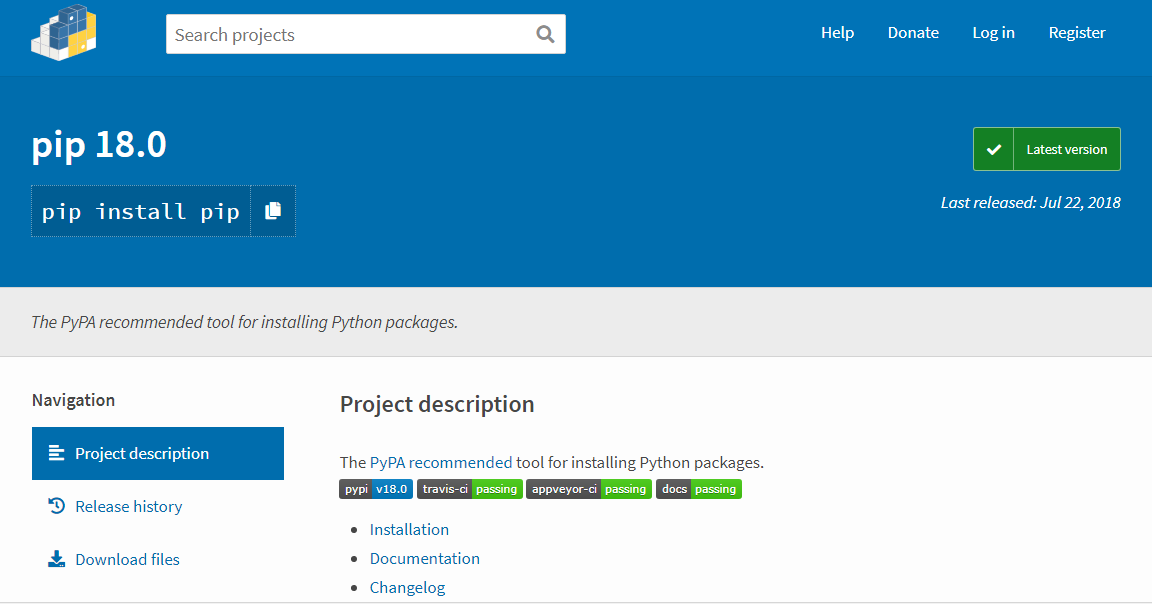The image size is (1152, 604).
Task: Click the Register link in header
Action: (1077, 33)
